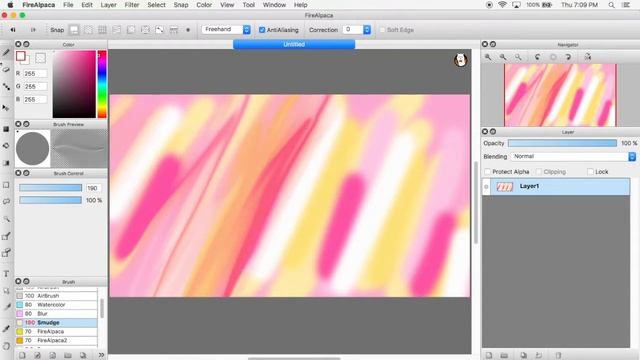Select the Eraser tool

(6, 69)
